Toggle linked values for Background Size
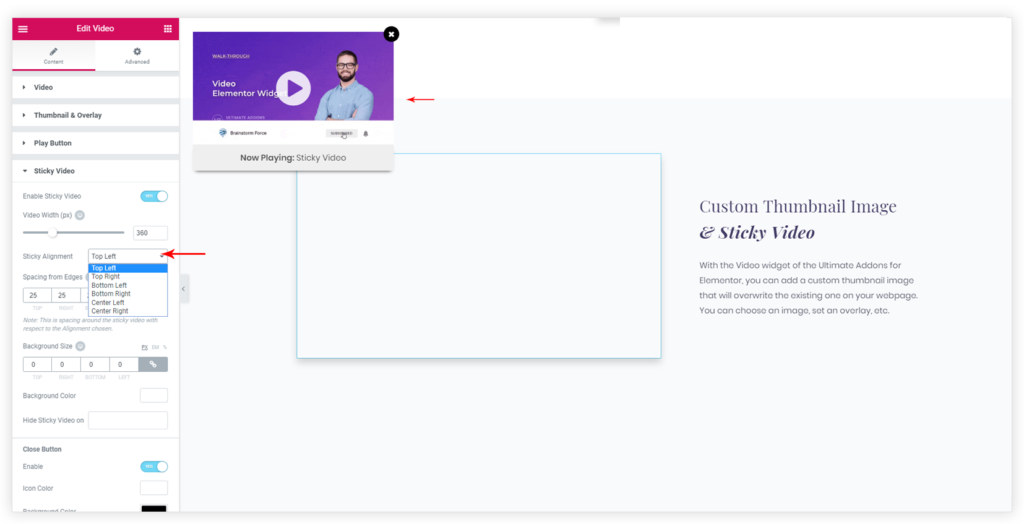The height and width of the screenshot is (524, 1024). point(153,365)
